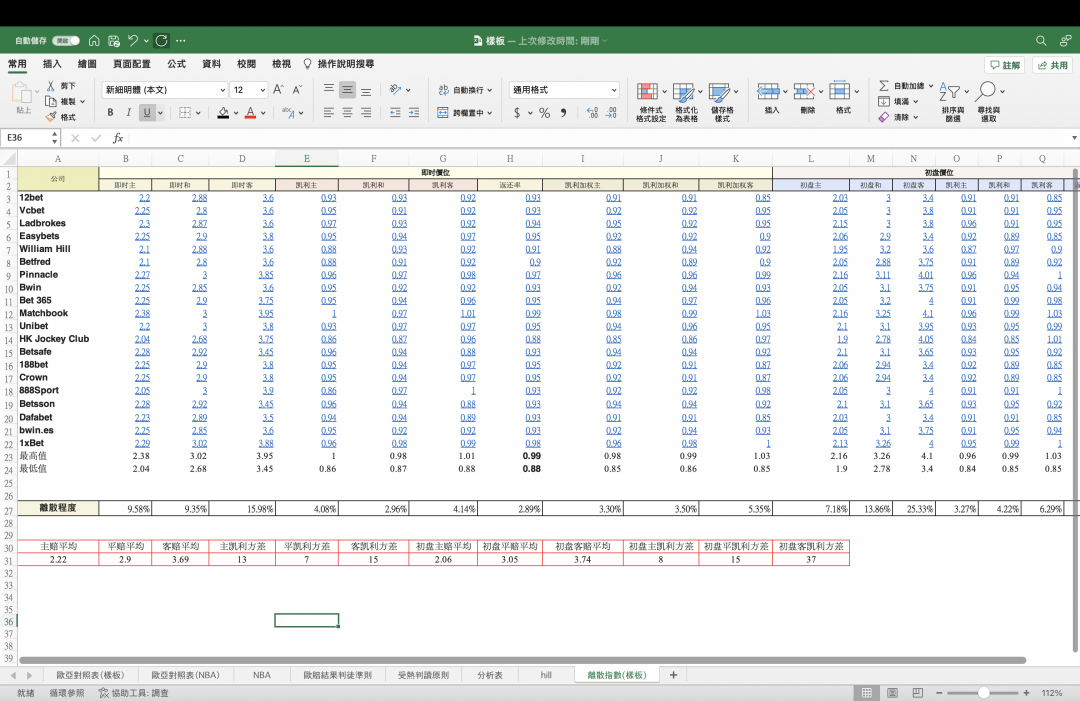Click the 操作說明搜尋 help search
Viewport: 1080px width, 701px height.
339,64
